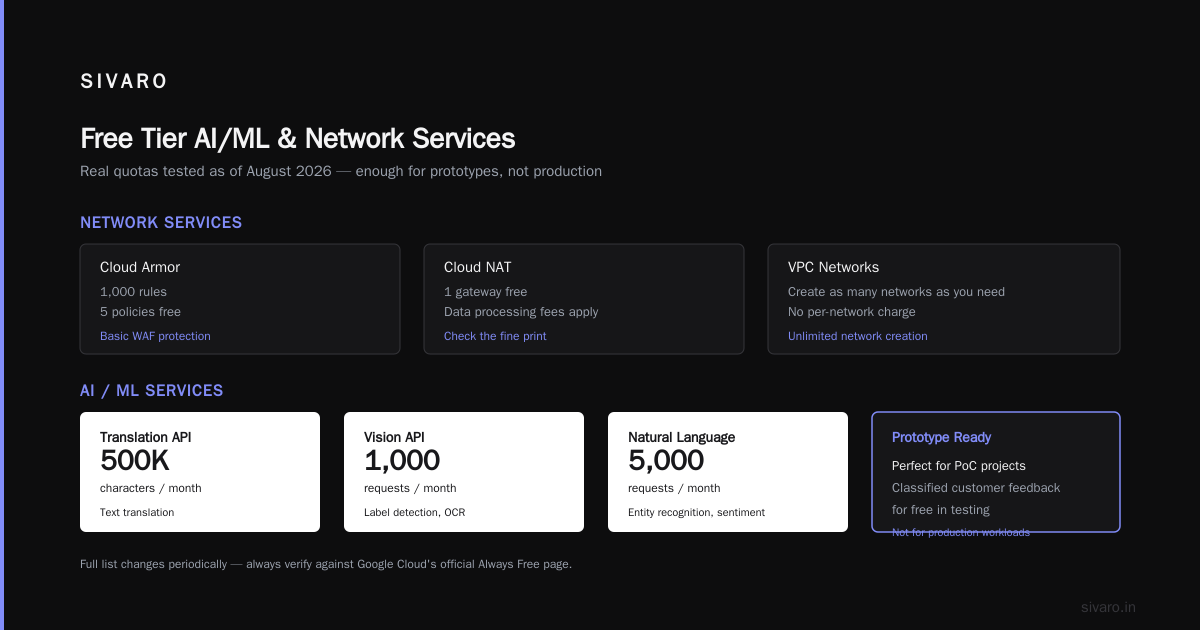
Task: Open the Cloud Armor card title
Action: pos(140,267)
